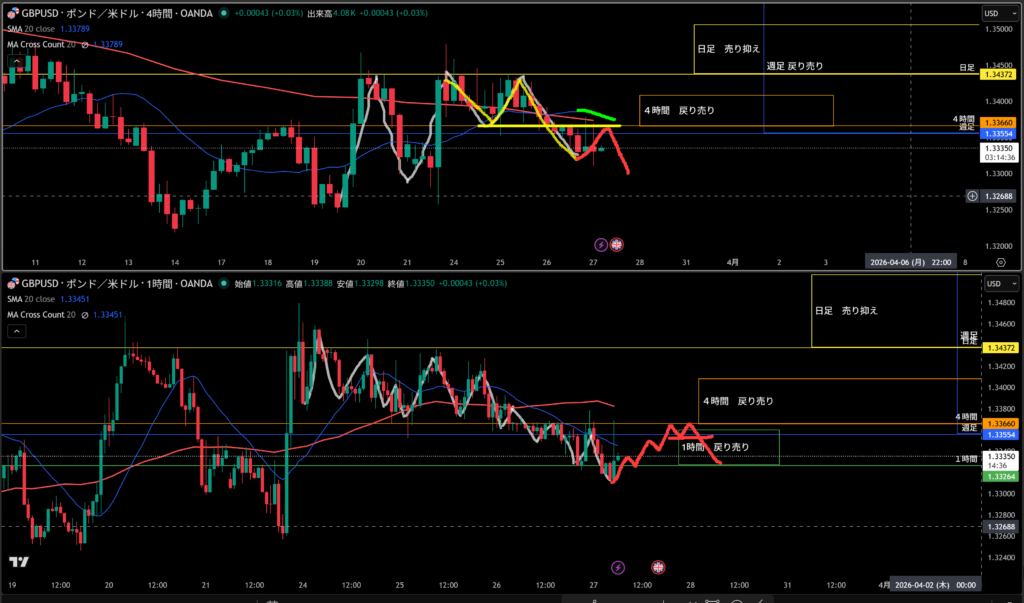Click the UK flag event icon on the bottom chart

click(x=658, y=567)
